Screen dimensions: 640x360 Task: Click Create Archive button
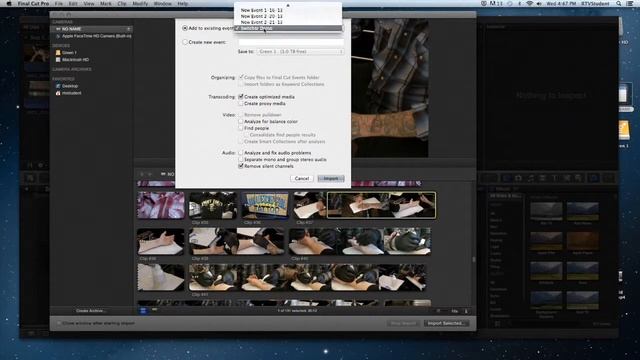coord(91,311)
